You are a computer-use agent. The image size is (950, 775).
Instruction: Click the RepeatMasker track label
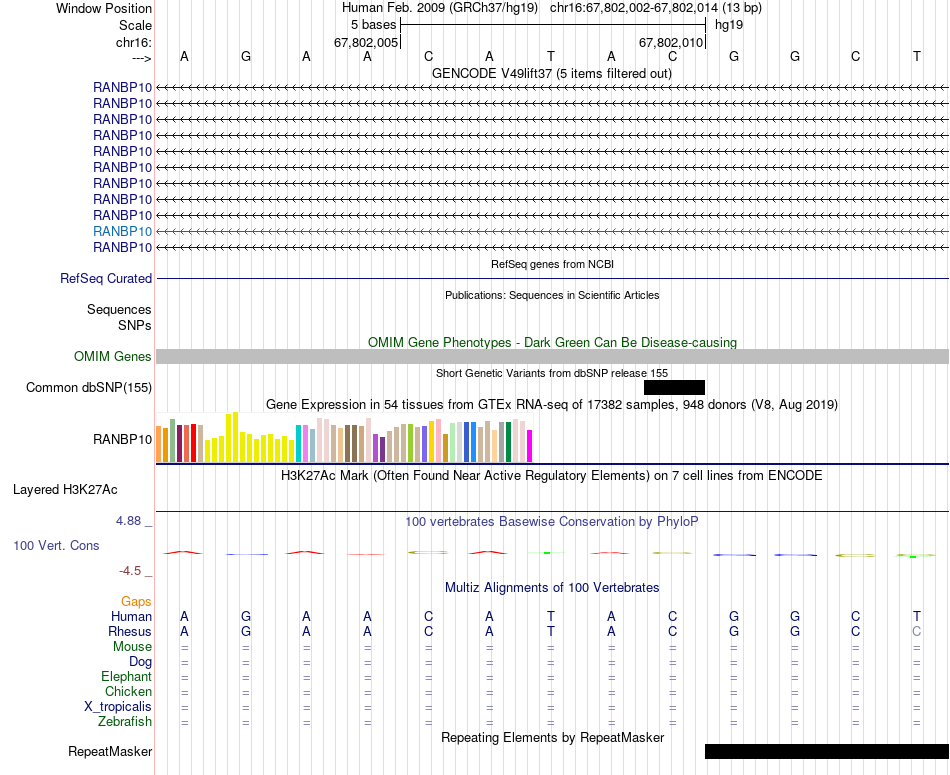click(110, 751)
